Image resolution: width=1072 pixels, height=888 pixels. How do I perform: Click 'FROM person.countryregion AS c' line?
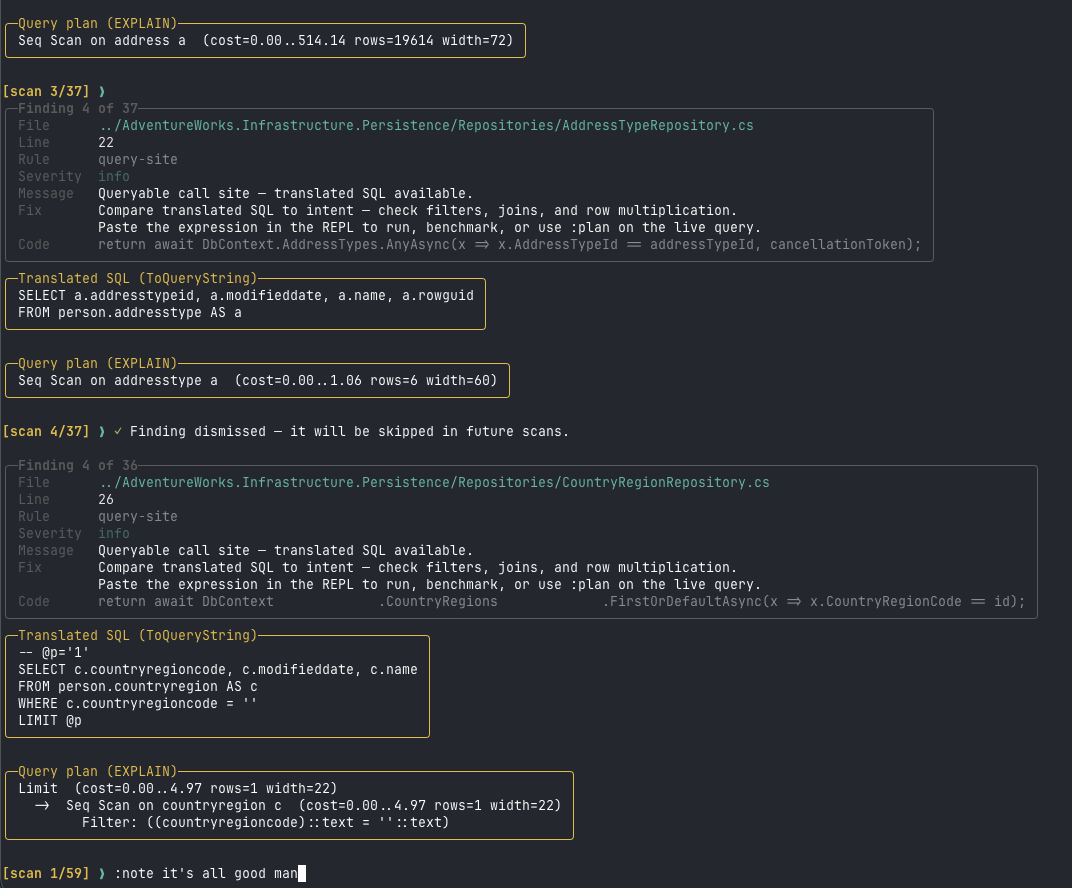tap(138, 687)
